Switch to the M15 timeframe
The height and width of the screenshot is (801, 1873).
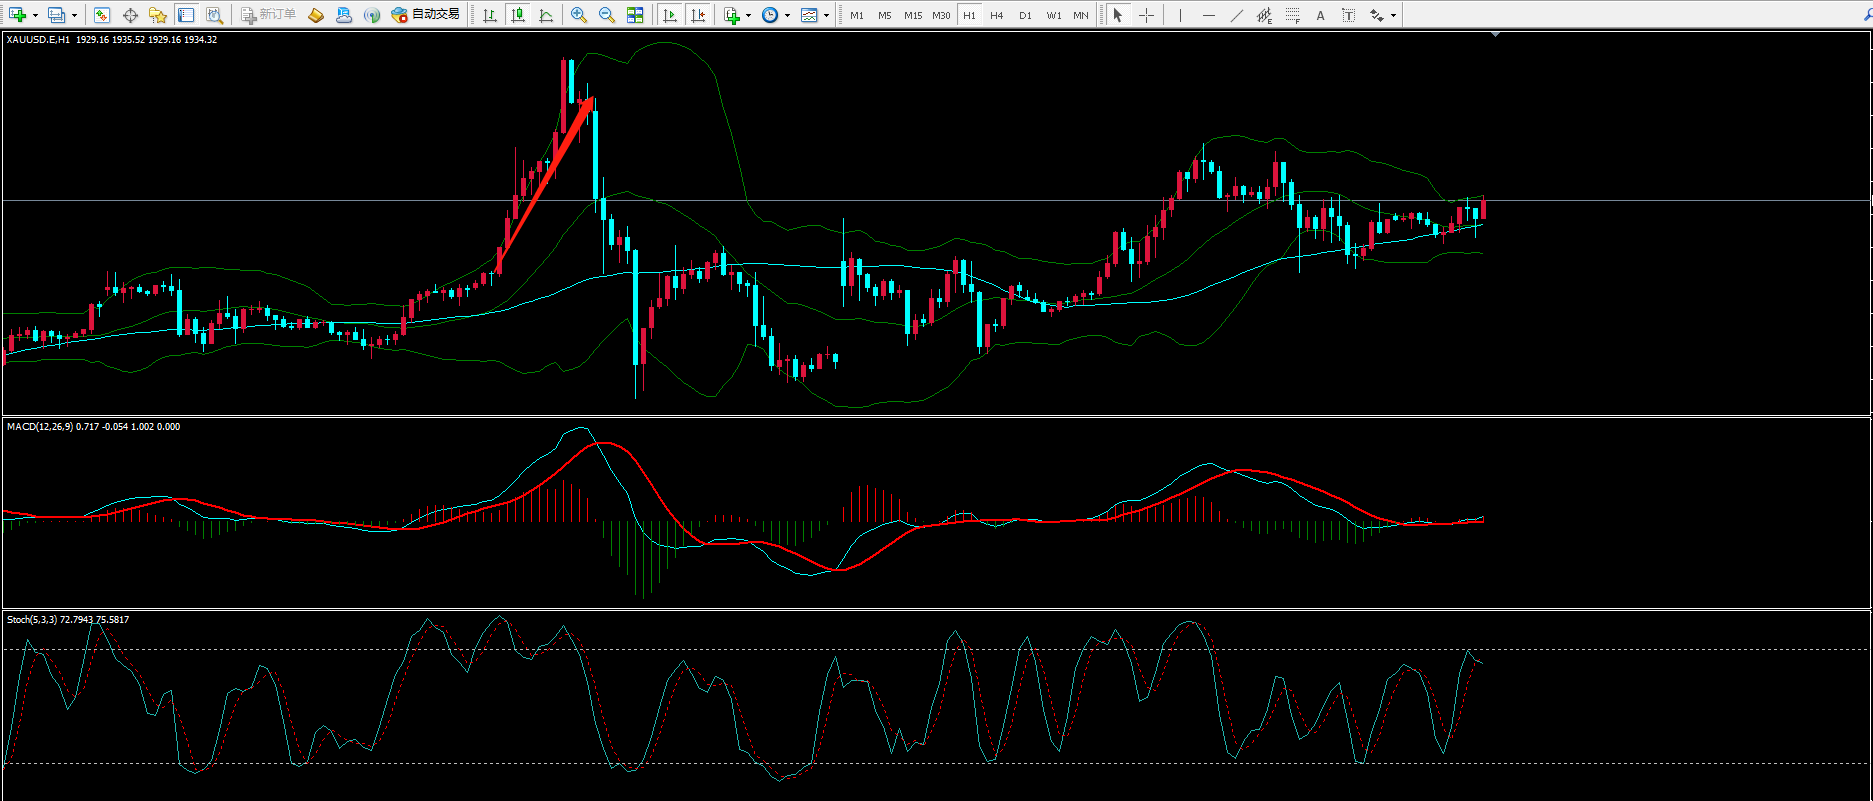913,15
